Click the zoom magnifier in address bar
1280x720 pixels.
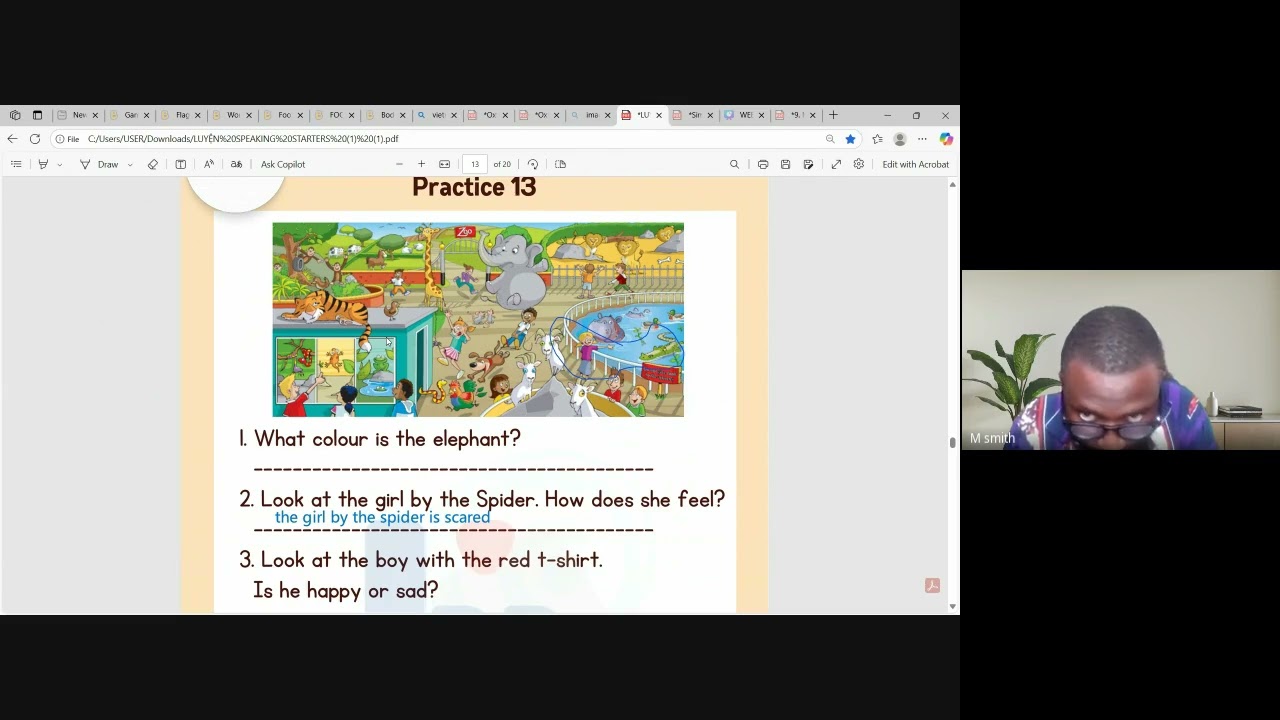click(x=830, y=139)
